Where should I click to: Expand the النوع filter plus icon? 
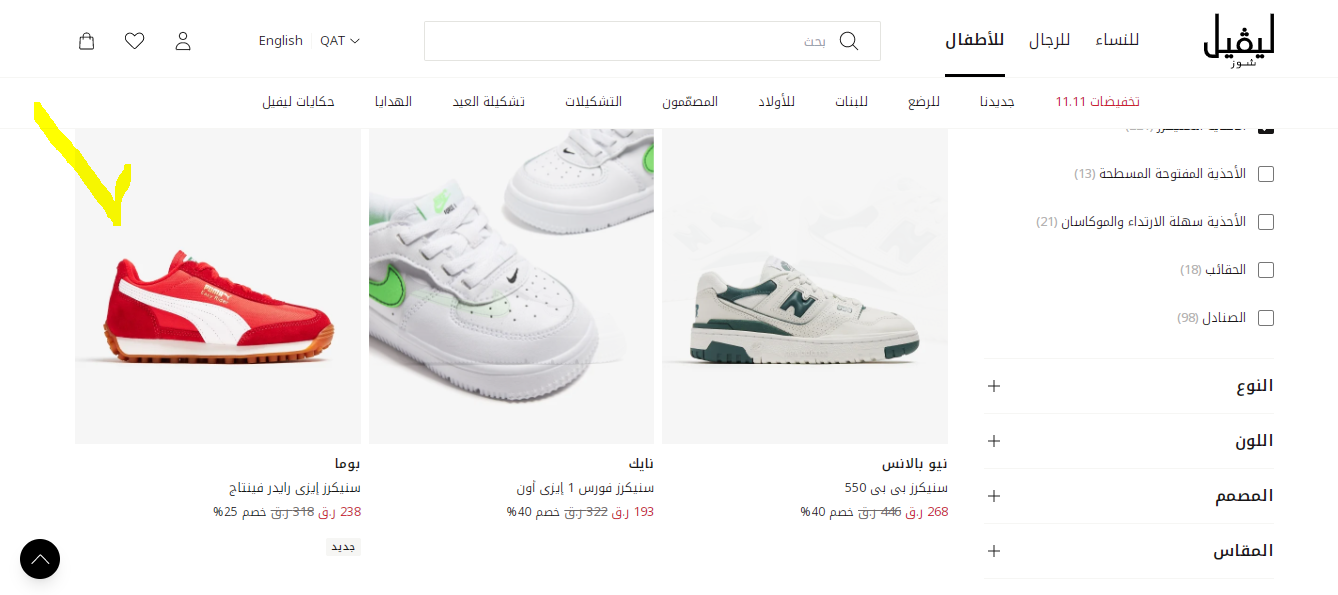tap(994, 386)
